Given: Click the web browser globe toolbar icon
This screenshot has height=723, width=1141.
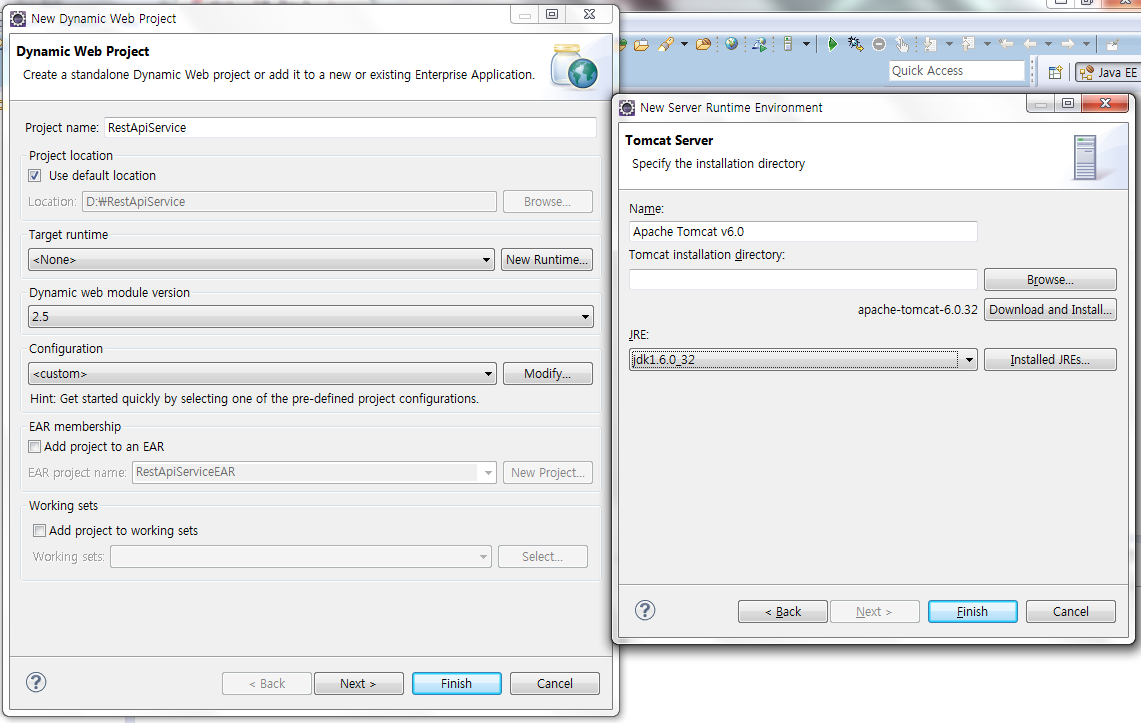Looking at the screenshot, I should tap(732, 44).
